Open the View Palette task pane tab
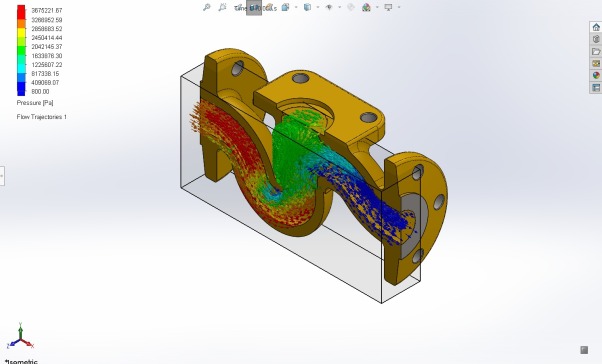Viewport: 602px width, 364px height. [x=596, y=63]
